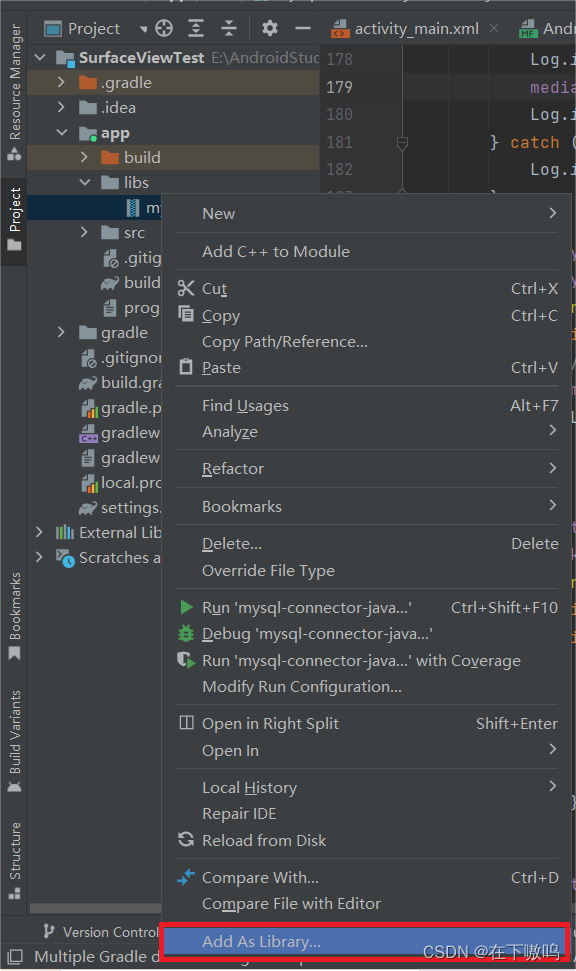
Task: Choose Add C++ to Module
Action: [x=367, y=251]
